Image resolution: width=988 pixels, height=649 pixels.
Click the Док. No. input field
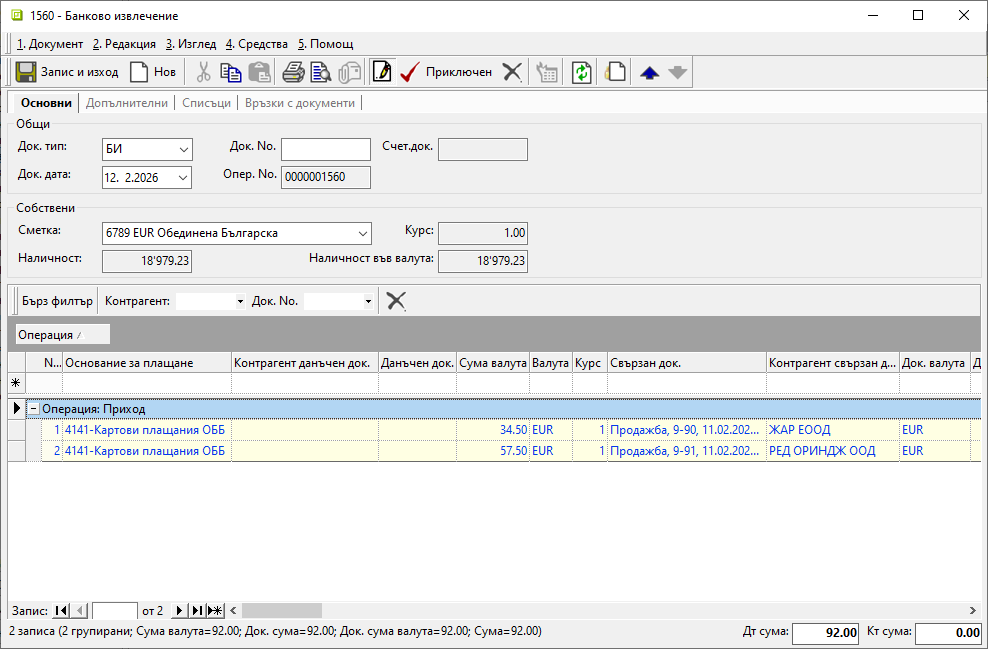point(325,149)
